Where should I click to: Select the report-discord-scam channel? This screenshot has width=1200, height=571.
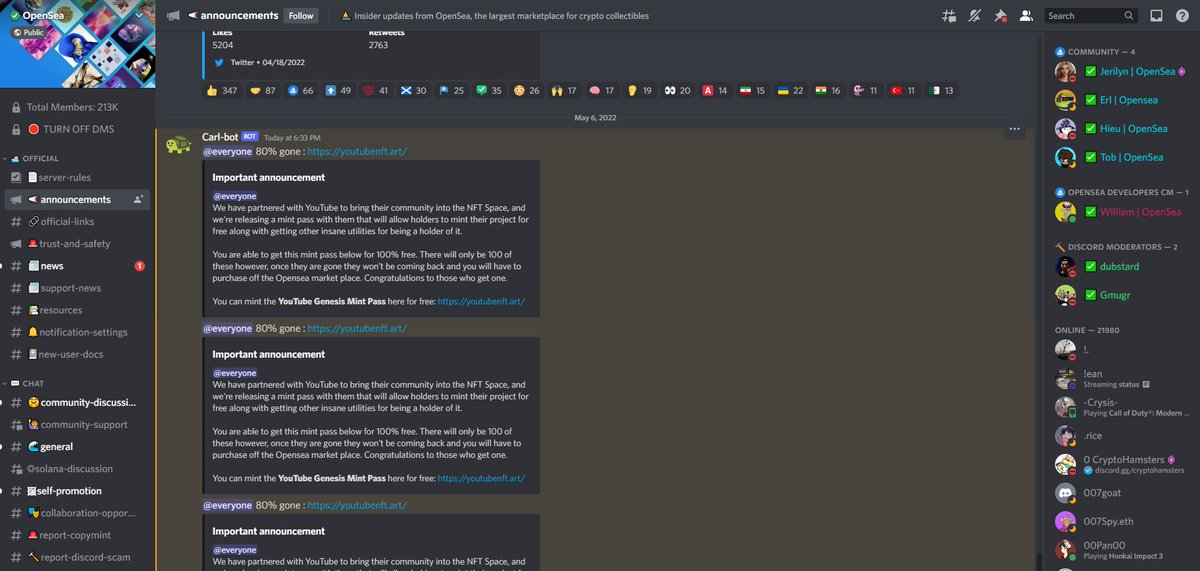pyautogui.click(x=77, y=557)
